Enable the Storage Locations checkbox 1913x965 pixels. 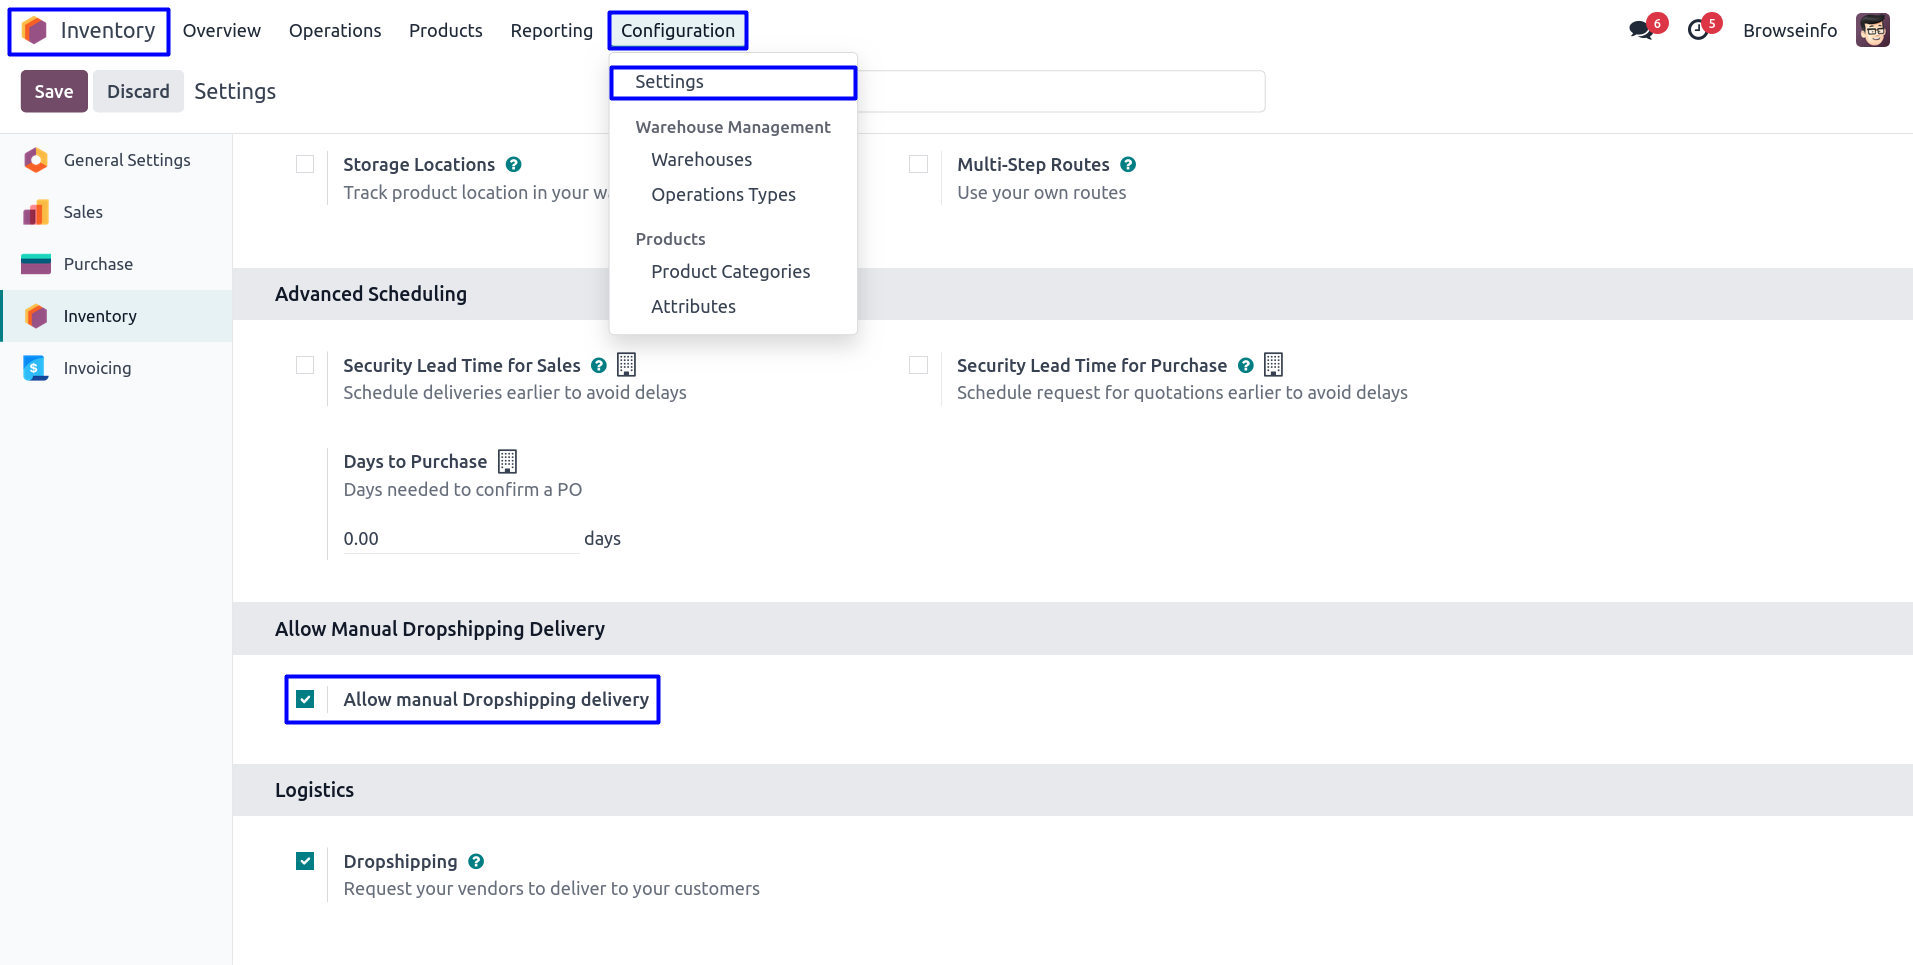(x=305, y=164)
